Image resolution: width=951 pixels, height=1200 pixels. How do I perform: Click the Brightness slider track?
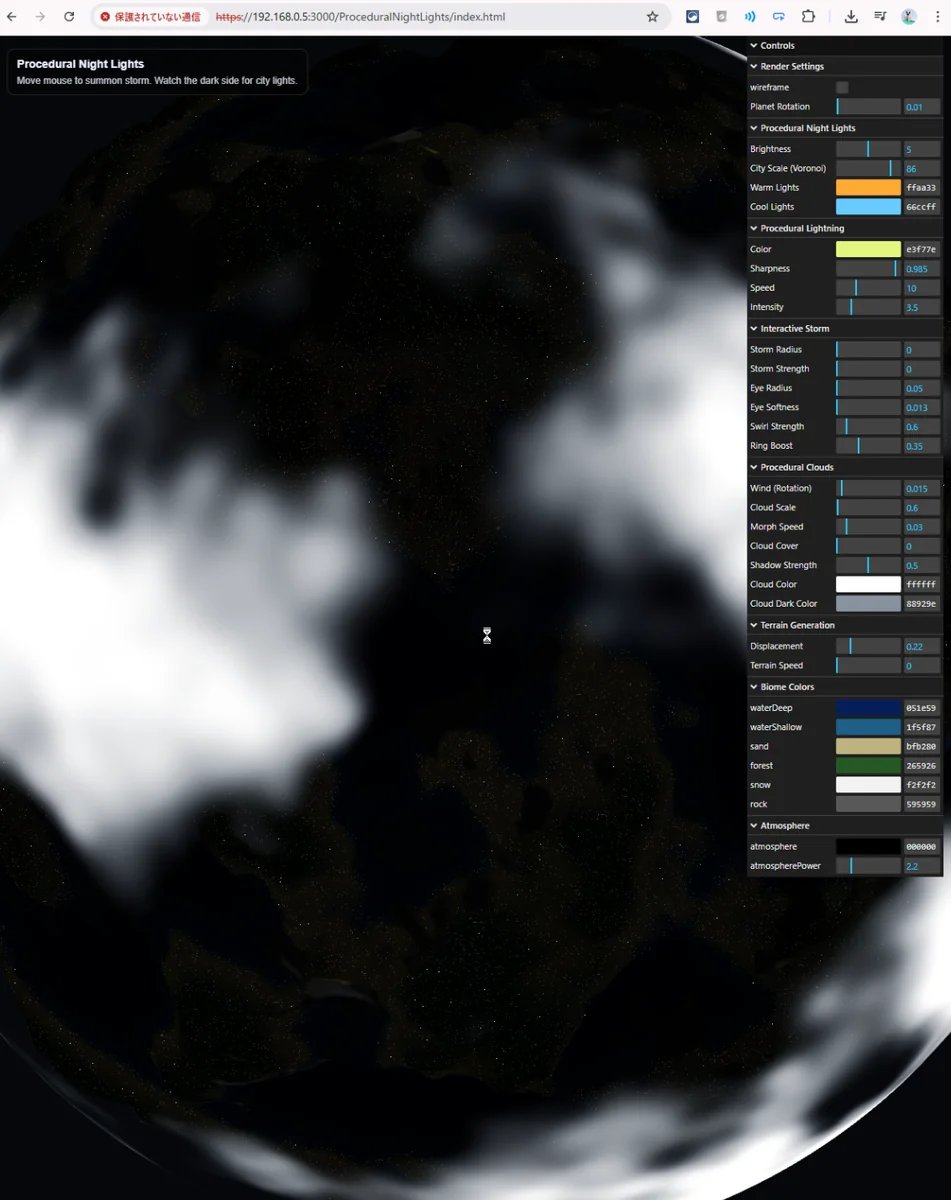pyautogui.click(x=868, y=149)
